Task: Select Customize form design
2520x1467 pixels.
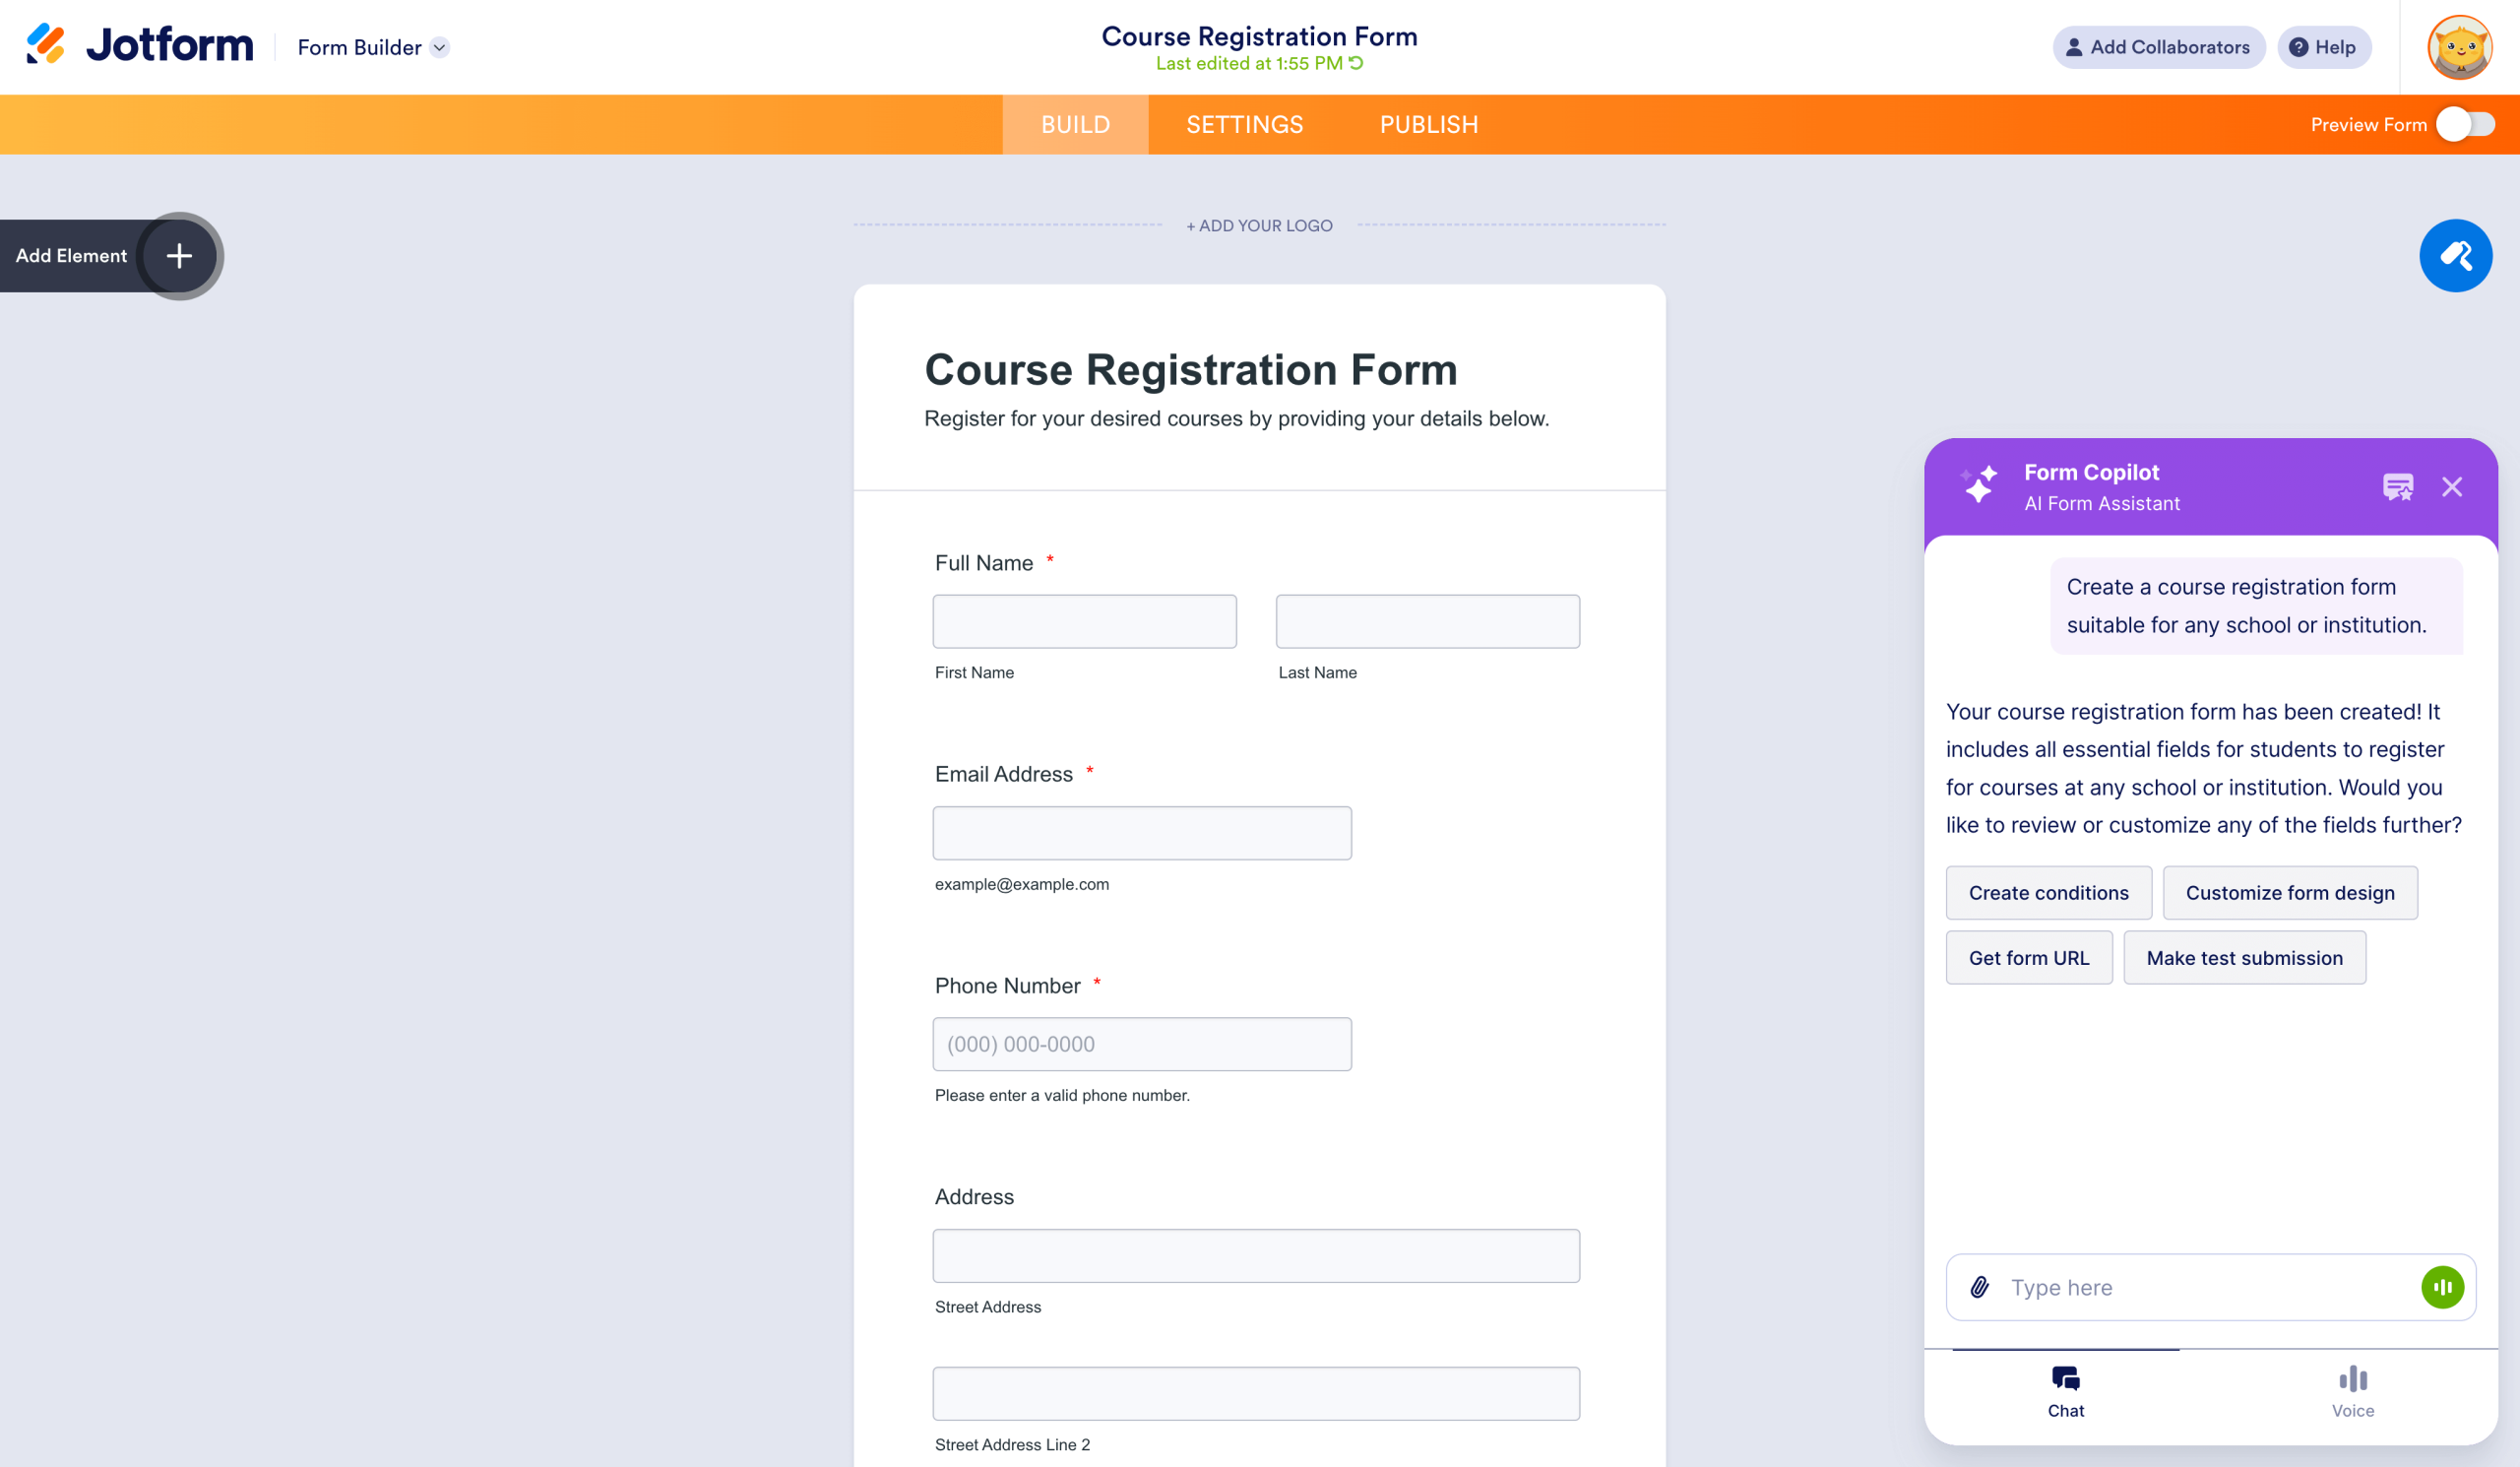Action: (x=2290, y=892)
